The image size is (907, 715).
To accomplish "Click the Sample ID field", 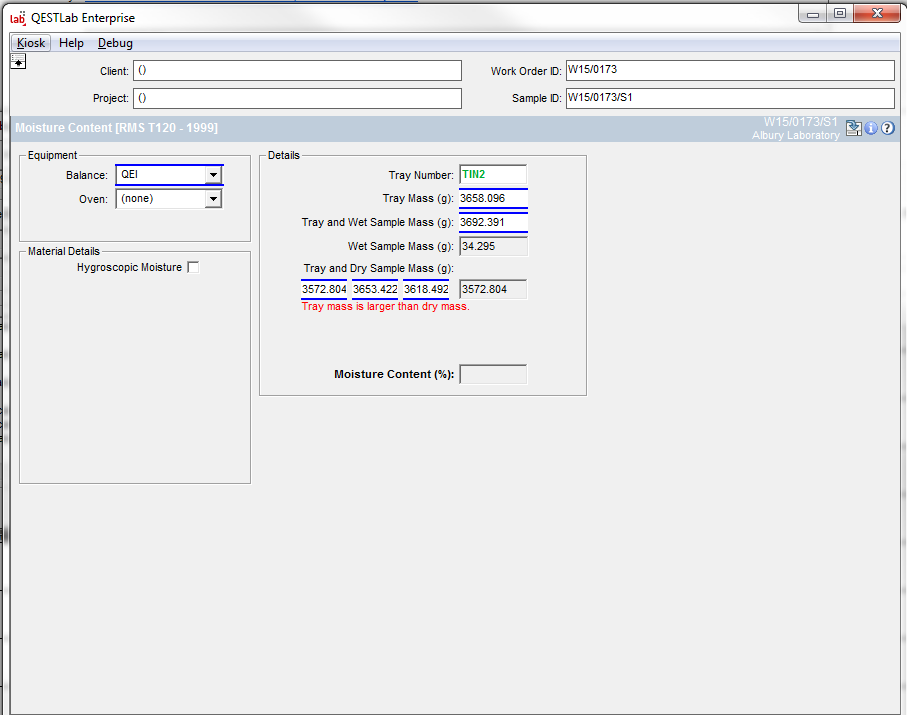I will coord(729,98).
